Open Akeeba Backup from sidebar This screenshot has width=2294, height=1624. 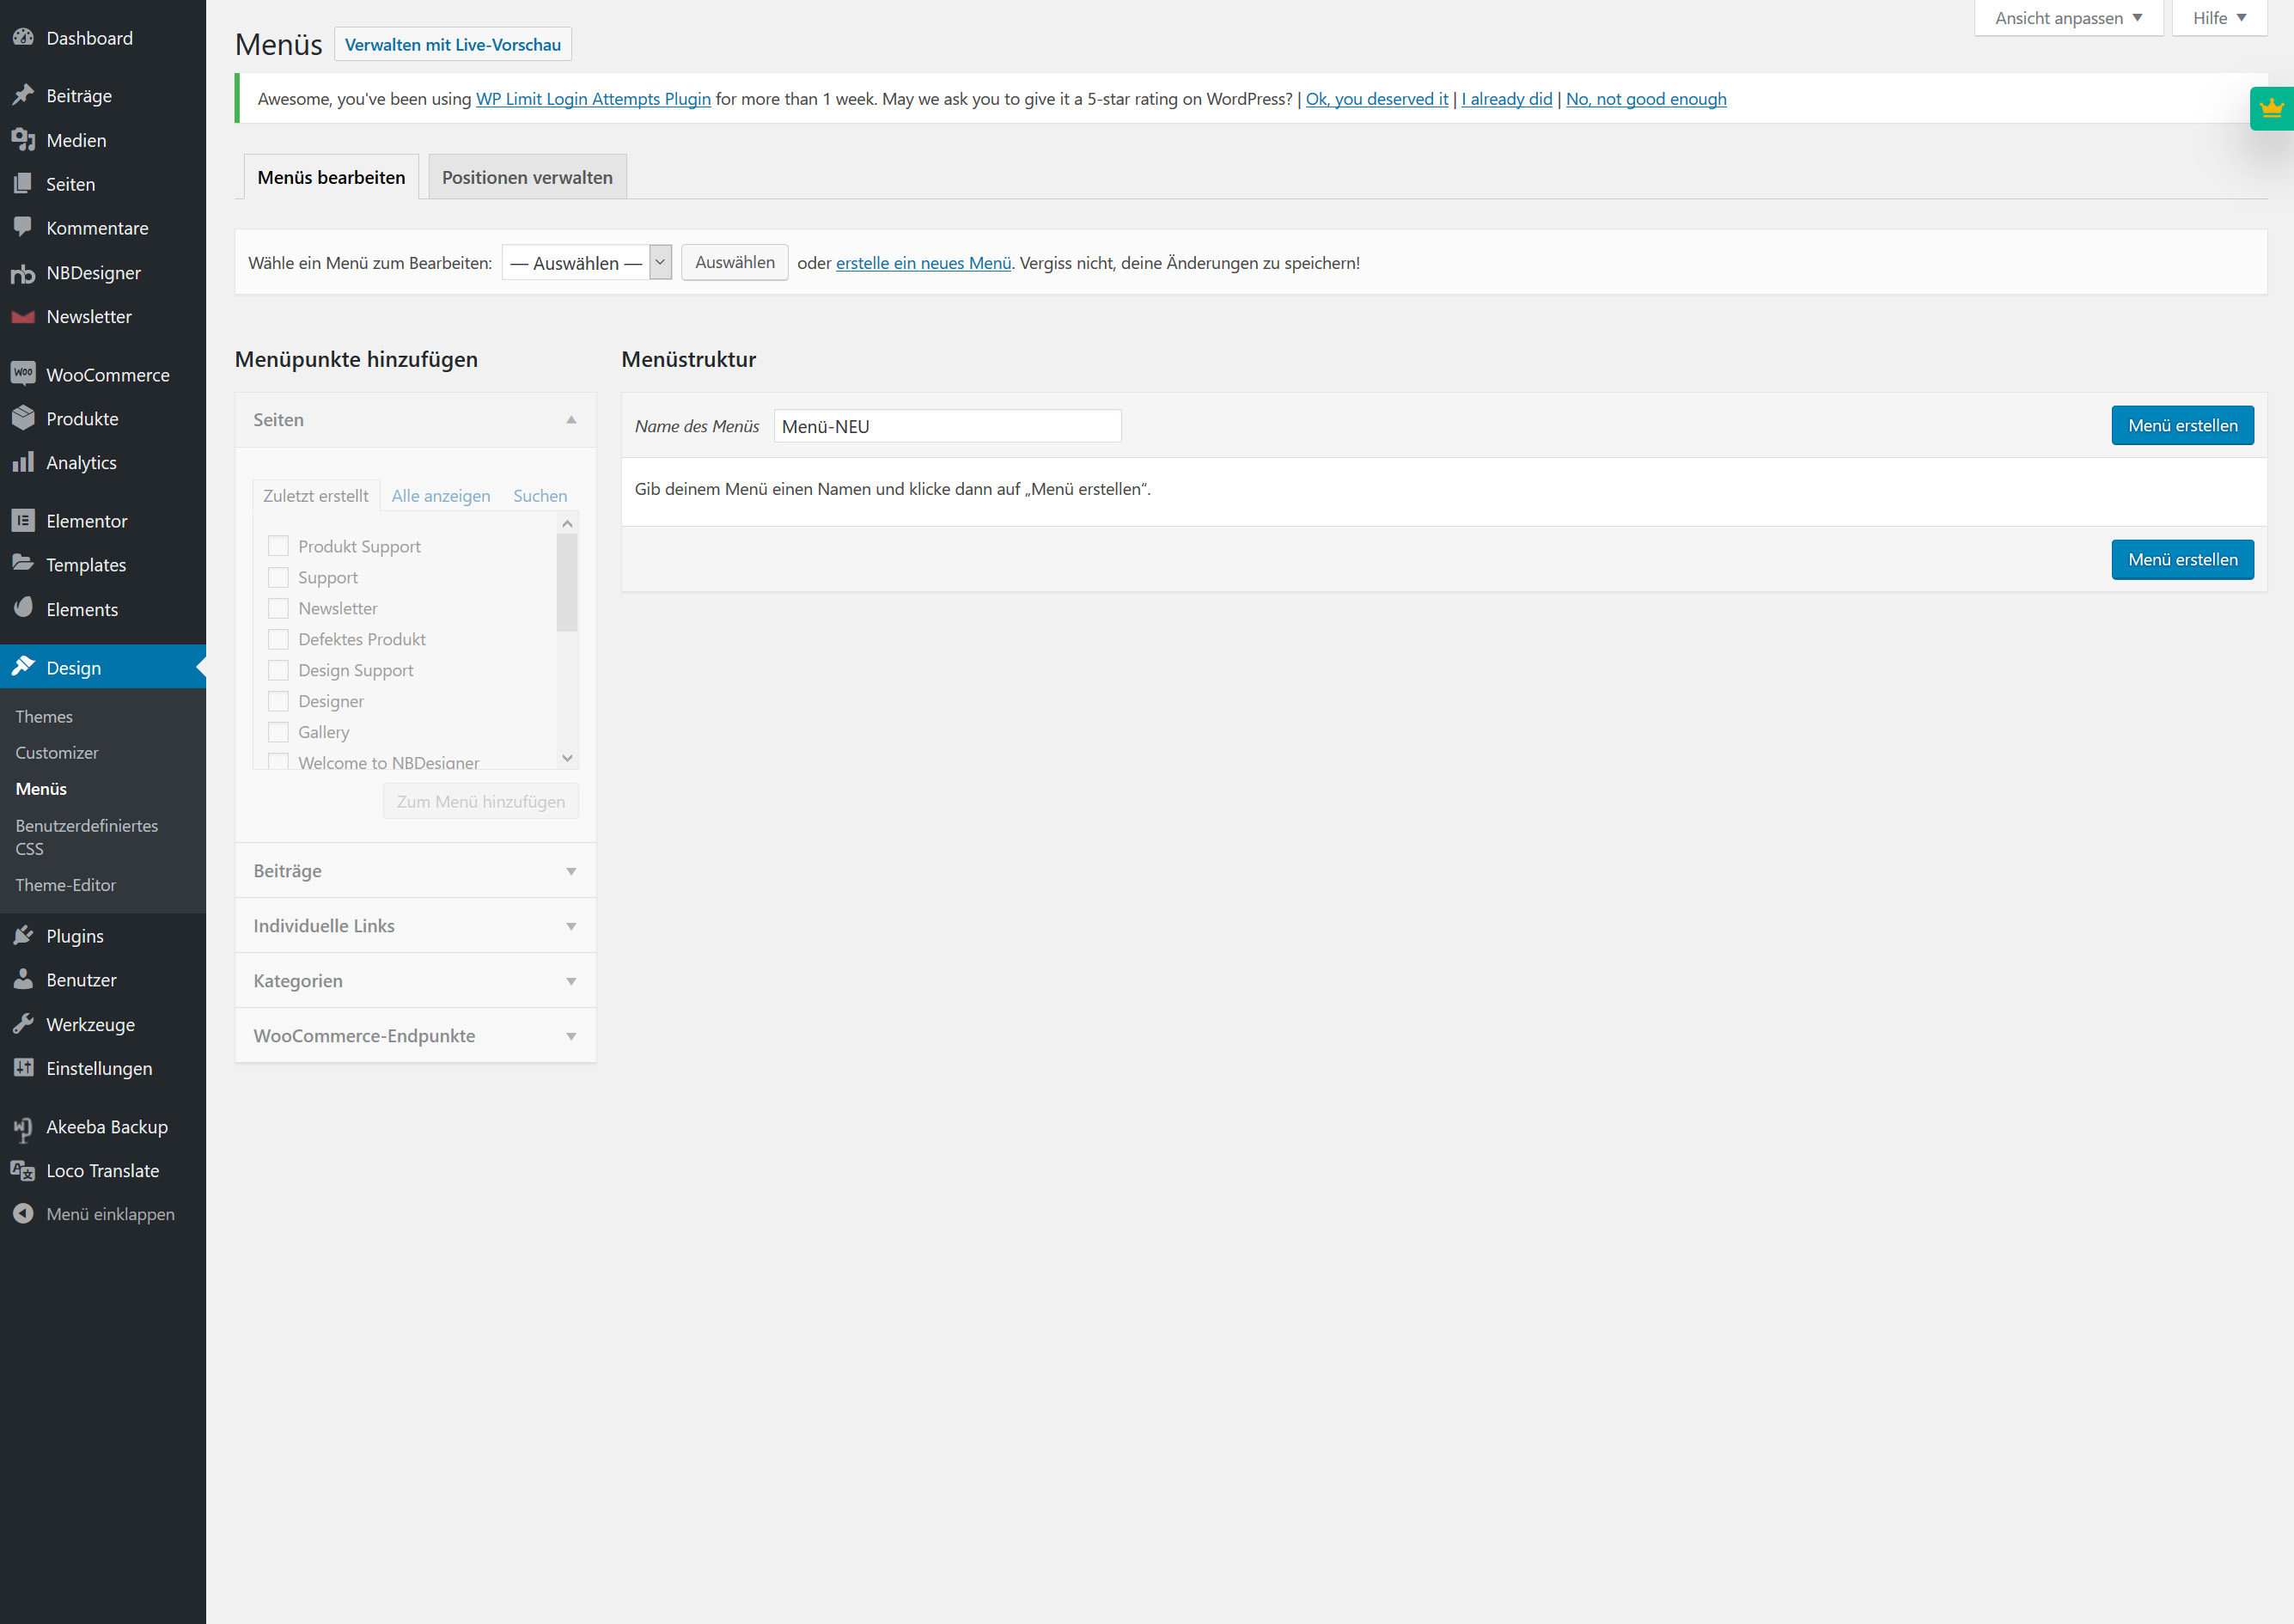pos(106,1125)
